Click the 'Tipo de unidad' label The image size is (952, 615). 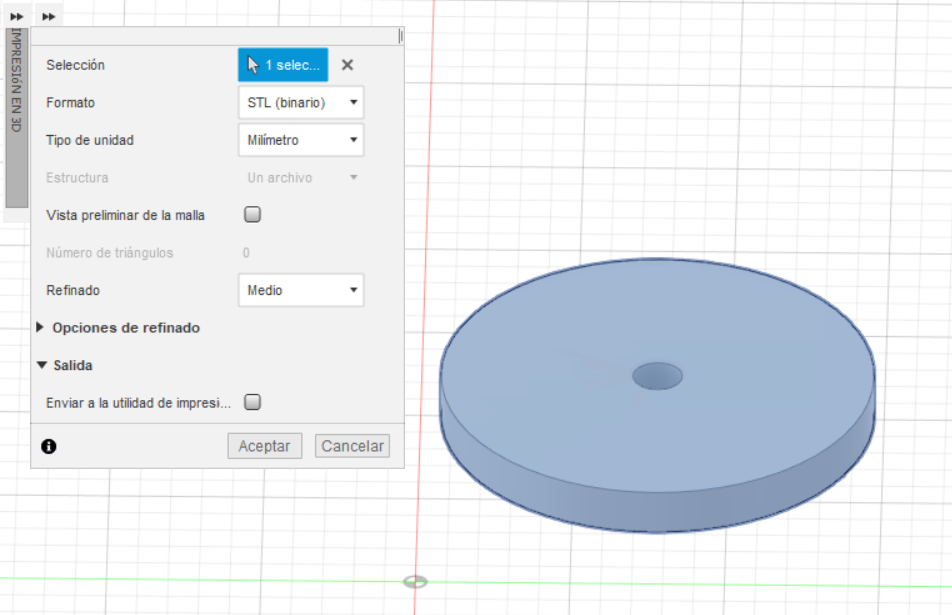(x=90, y=140)
